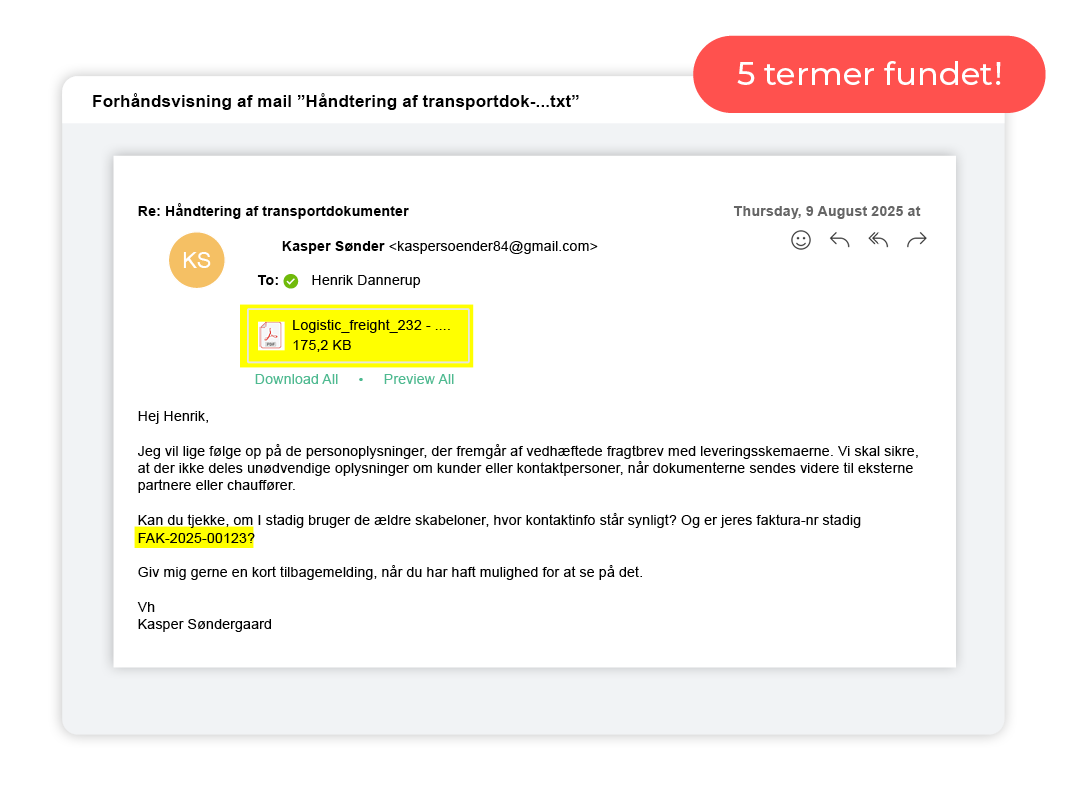The height and width of the screenshot is (800, 1067).
Task: Select the highlighted FAK-2025-00123 invoice number
Action: [195, 538]
